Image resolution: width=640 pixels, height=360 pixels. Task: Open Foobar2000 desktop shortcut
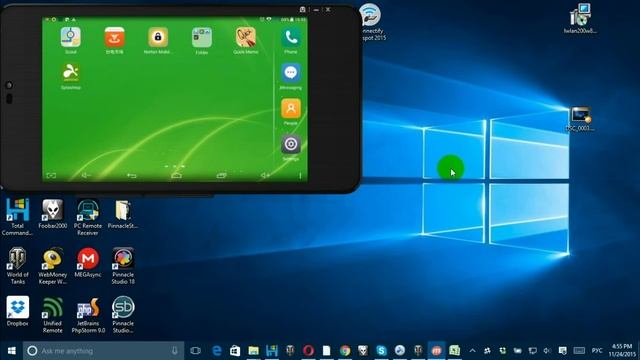53,214
